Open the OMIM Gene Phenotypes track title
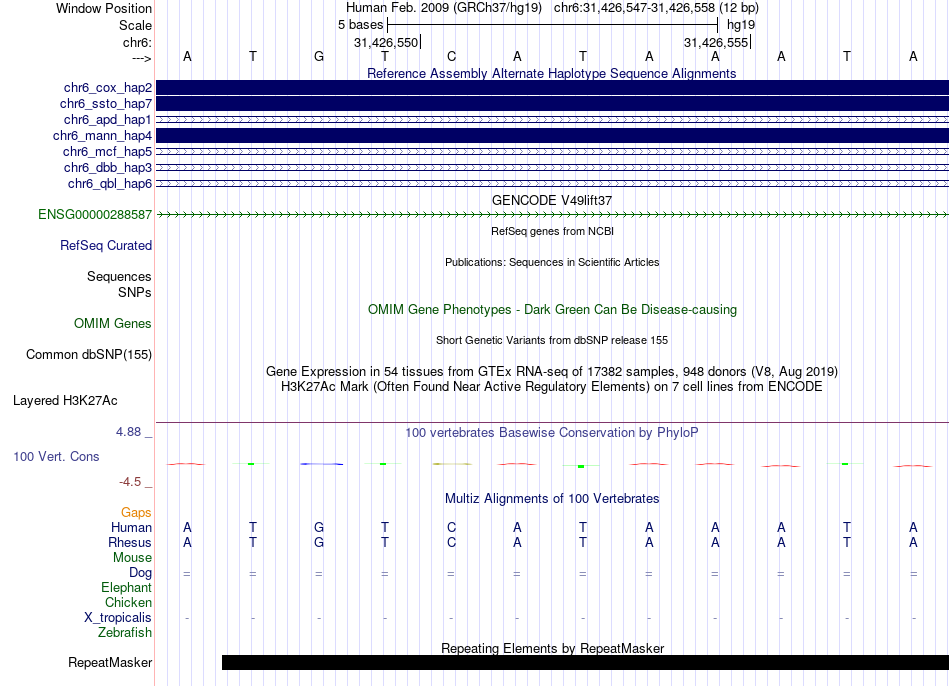The width and height of the screenshot is (950, 686). coord(553,310)
